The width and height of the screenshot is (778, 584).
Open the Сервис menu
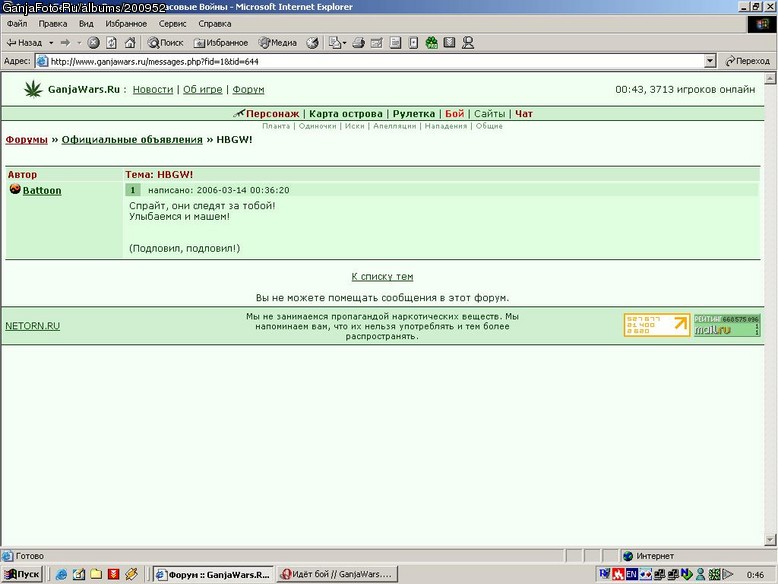click(172, 24)
